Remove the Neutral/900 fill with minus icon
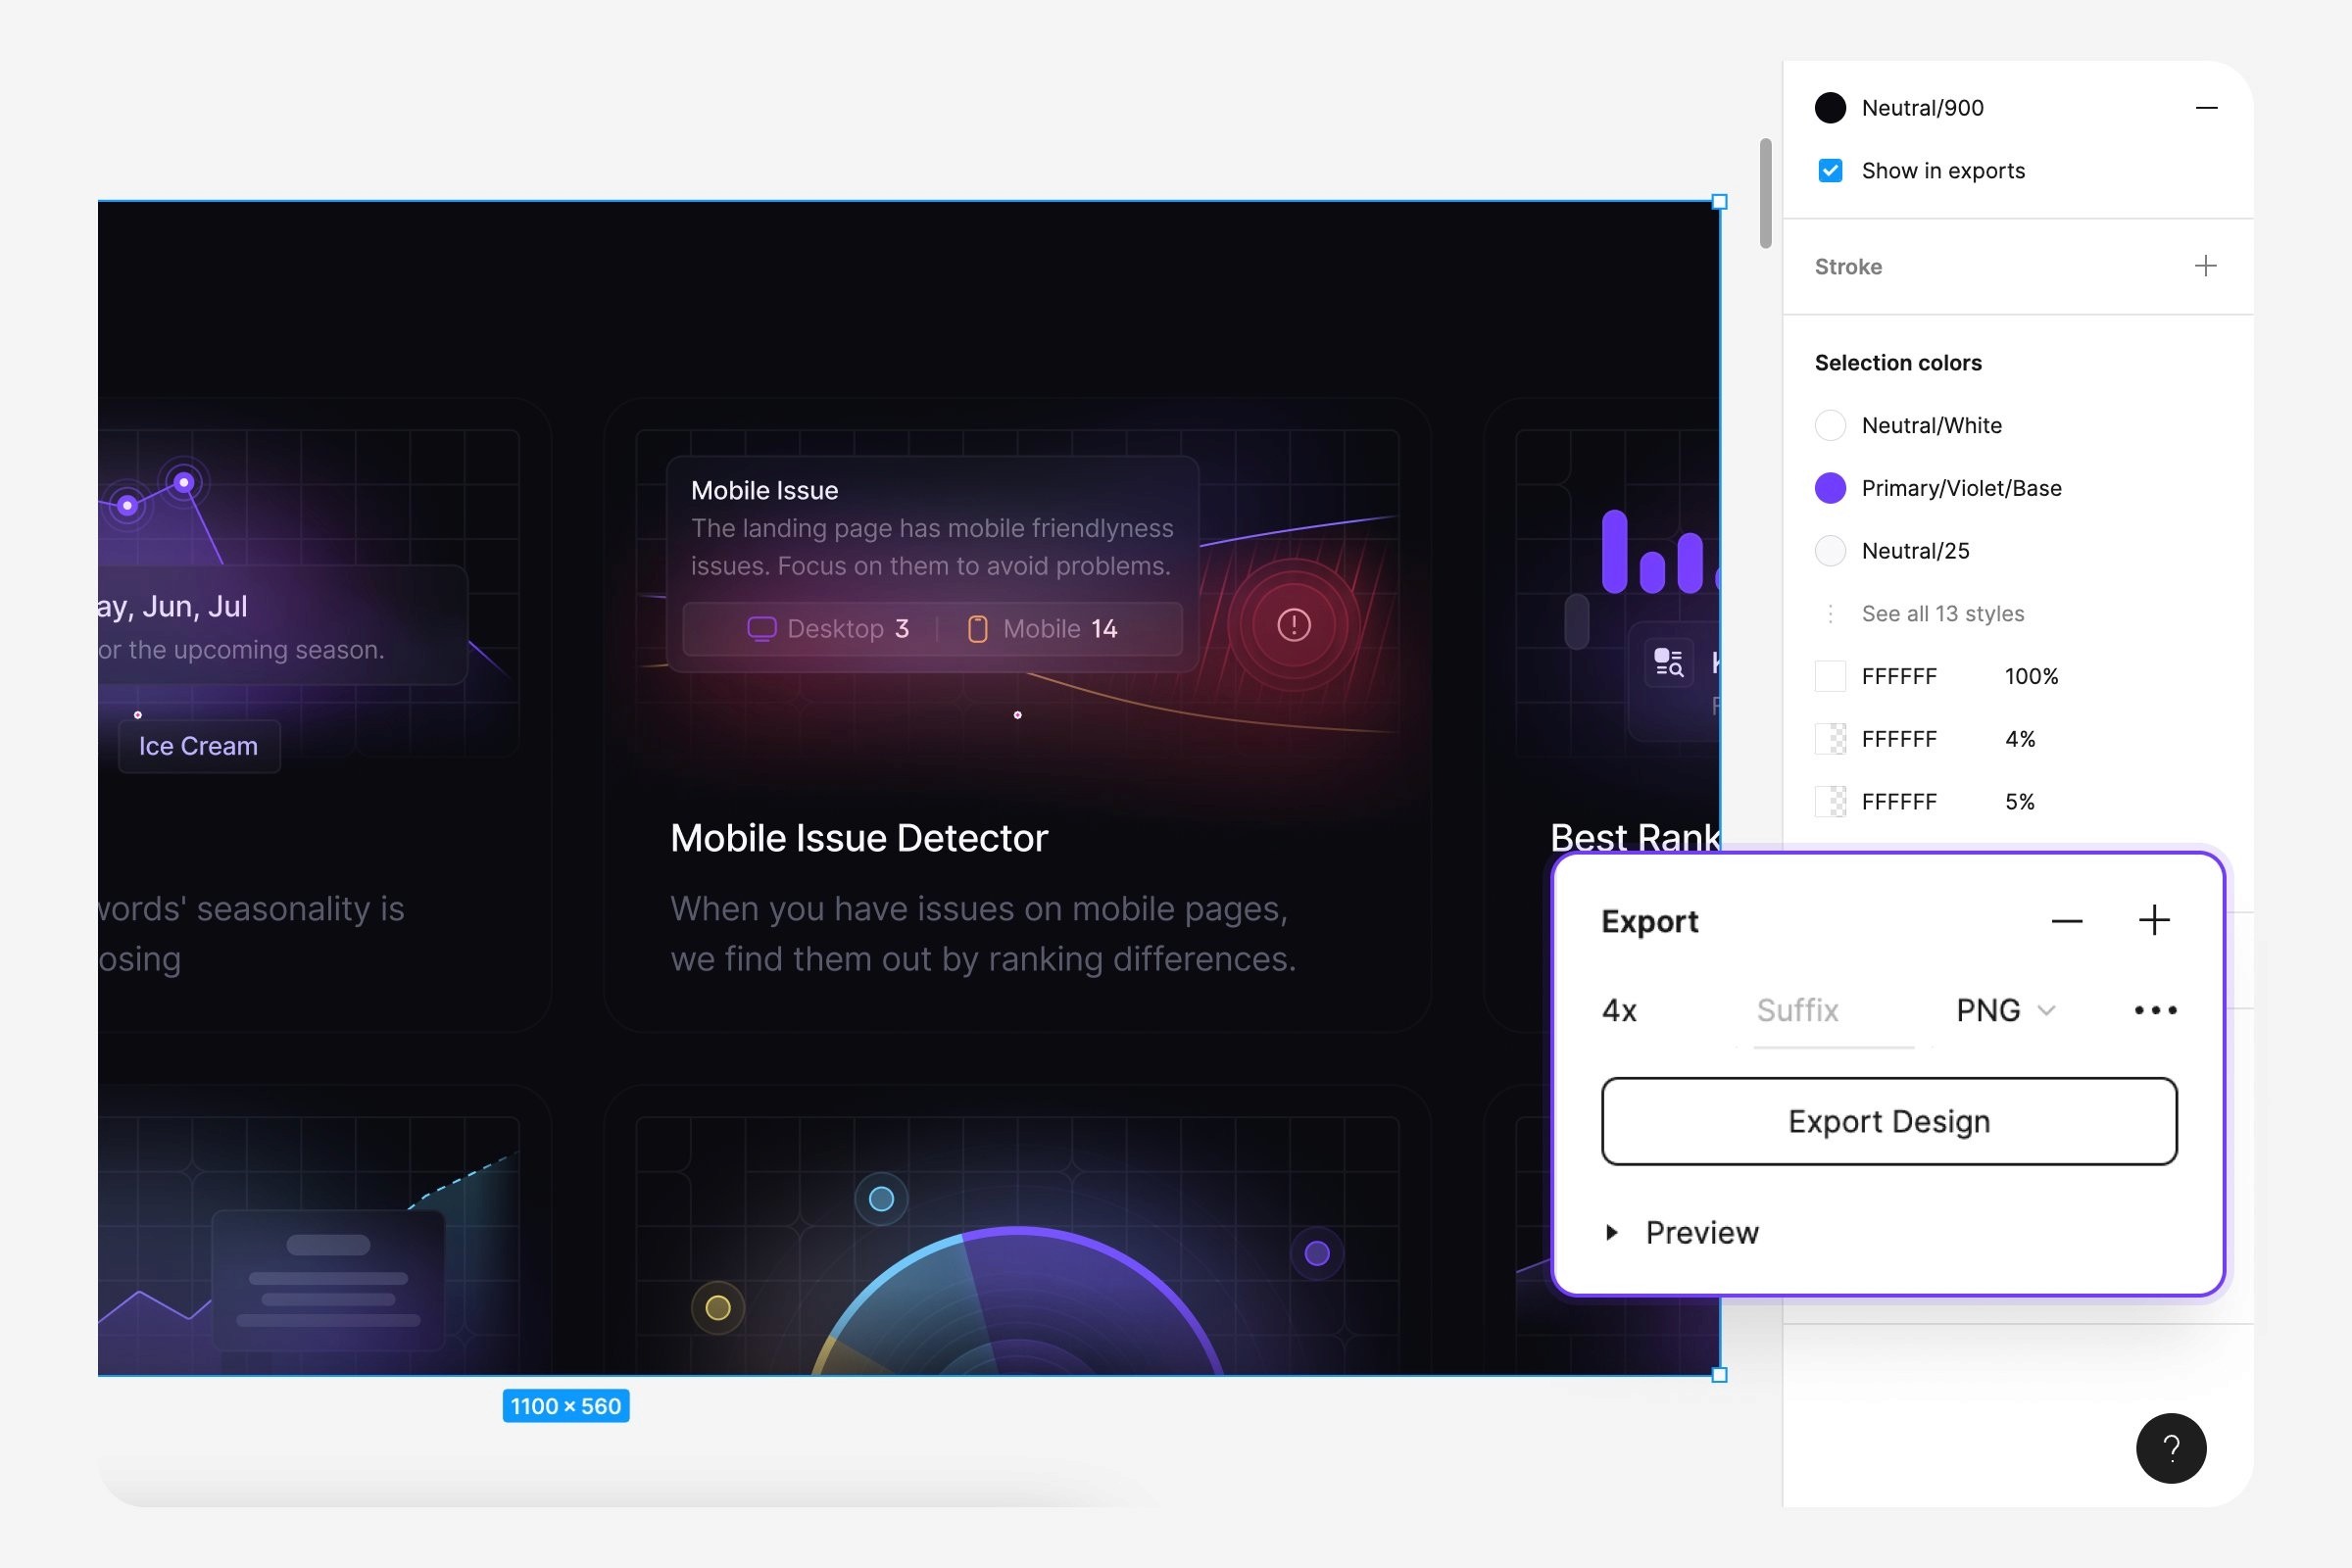This screenshot has width=2352, height=1568. click(x=2206, y=108)
